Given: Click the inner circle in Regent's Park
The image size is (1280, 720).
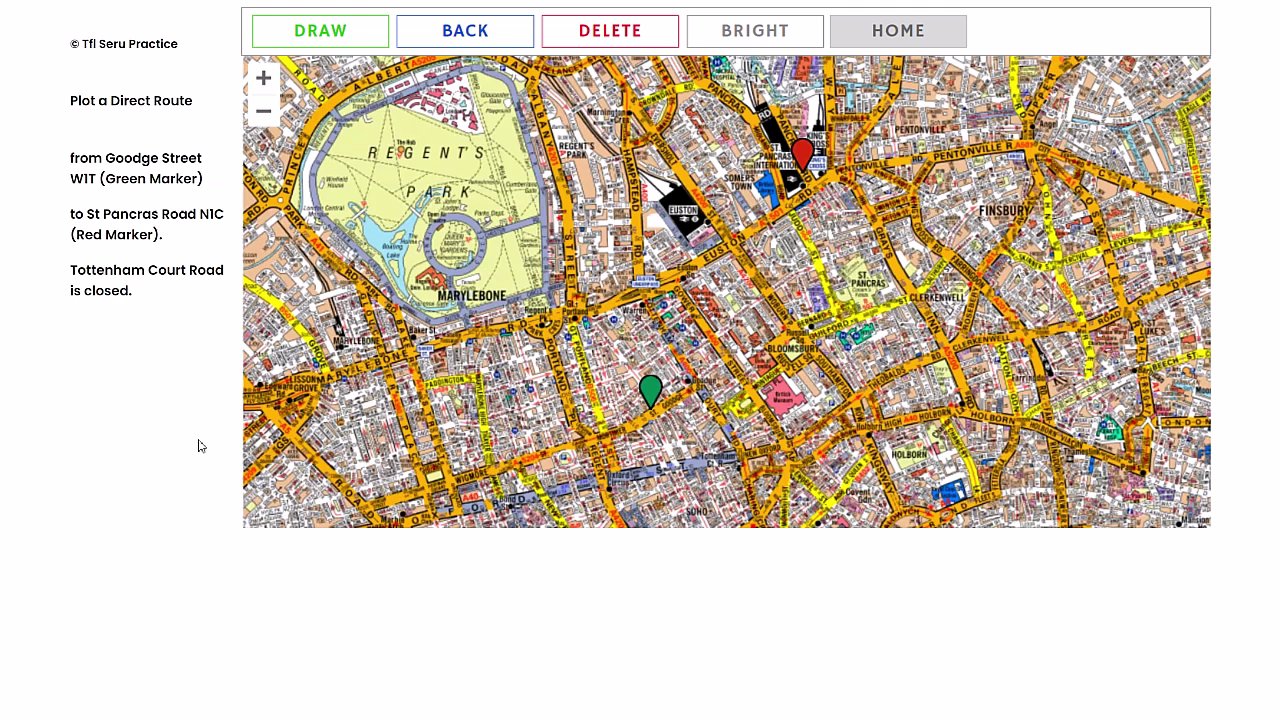Looking at the screenshot, I should (457, 240).
